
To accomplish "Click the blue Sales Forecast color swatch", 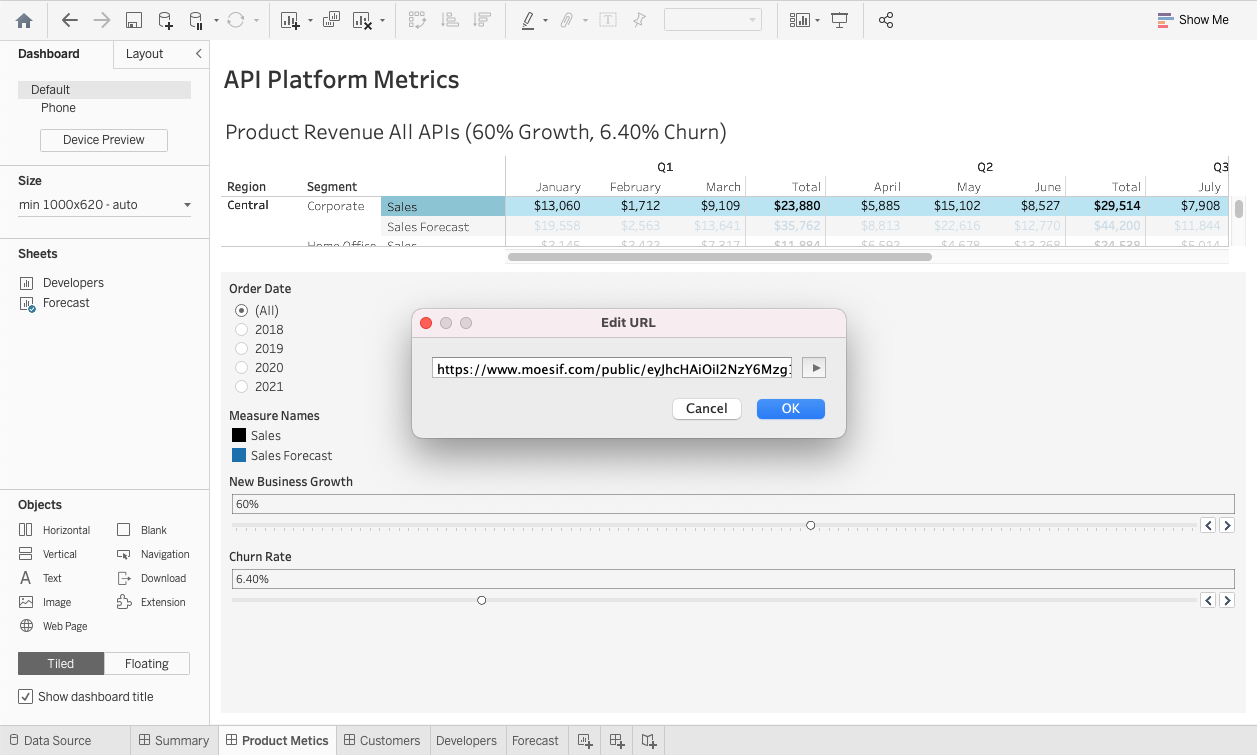I will coord(239,455).
